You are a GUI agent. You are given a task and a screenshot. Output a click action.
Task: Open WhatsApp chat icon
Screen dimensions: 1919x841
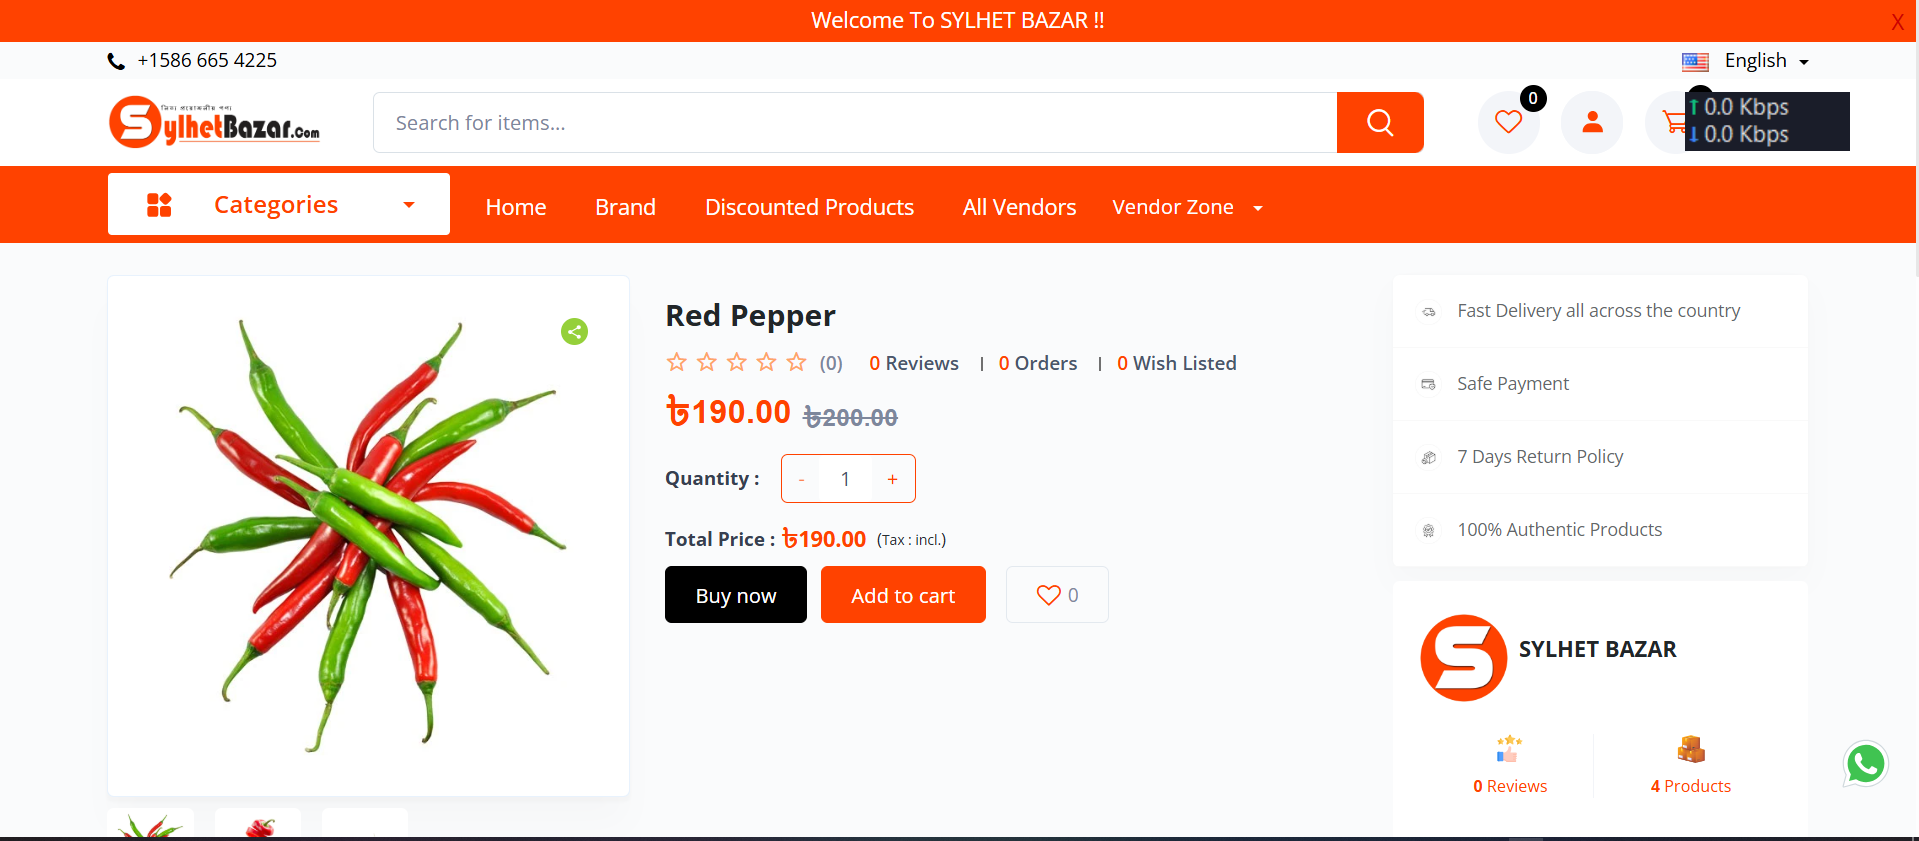(x=1865, y=764)
